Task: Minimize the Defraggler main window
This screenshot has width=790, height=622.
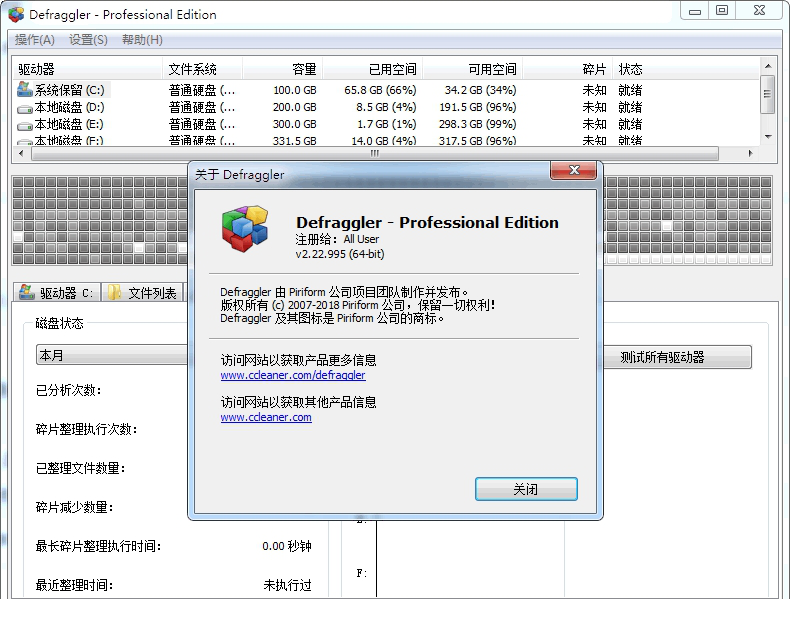Action: coord(695,11)
